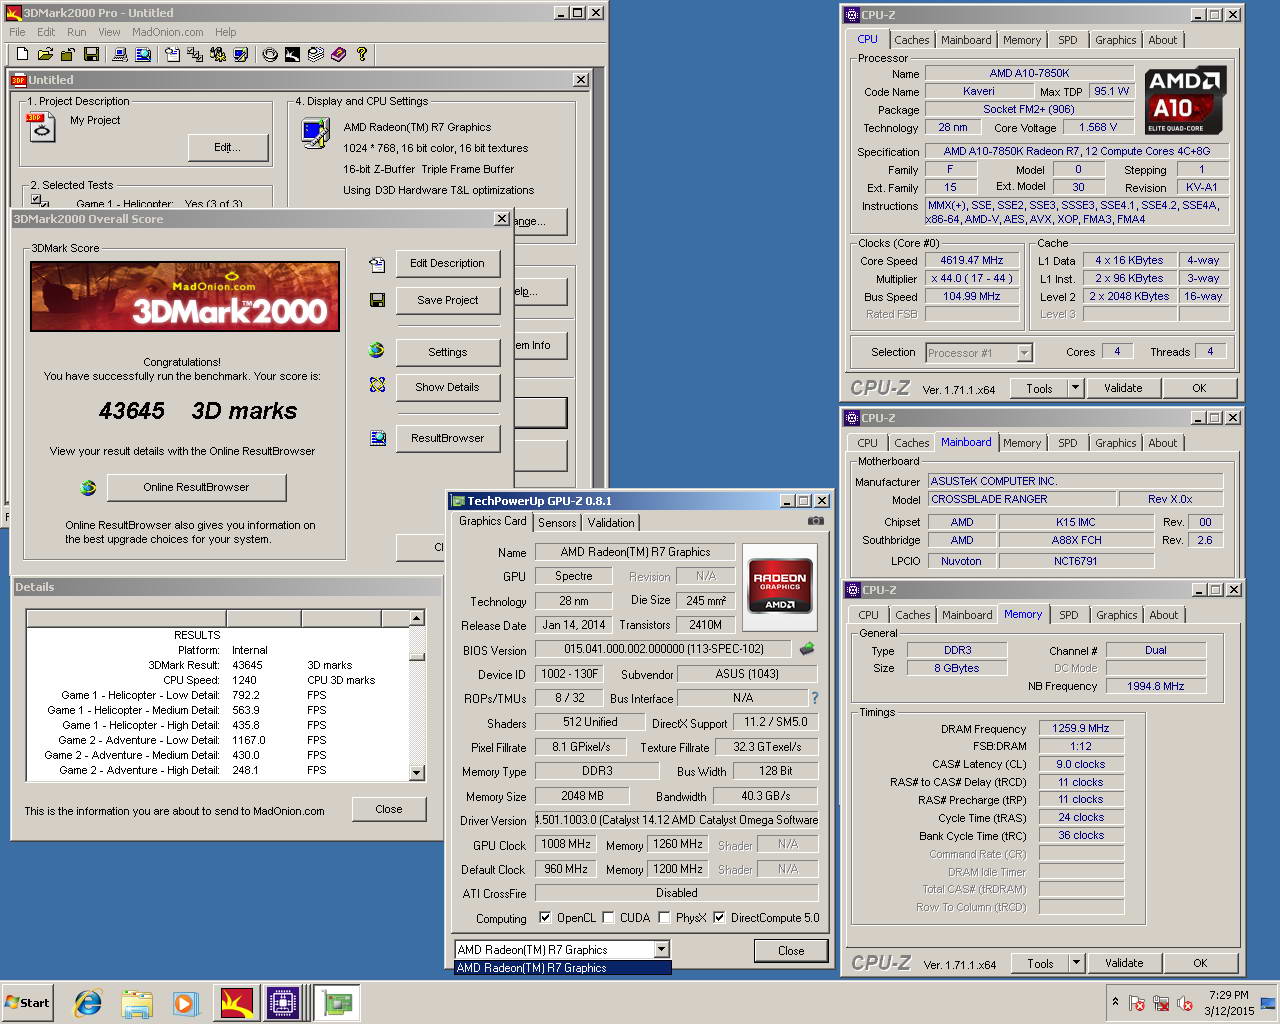Screen dimensions: 1280x1024
Task: Click Details list scrollbar up arrow
Action: point(417,618)
